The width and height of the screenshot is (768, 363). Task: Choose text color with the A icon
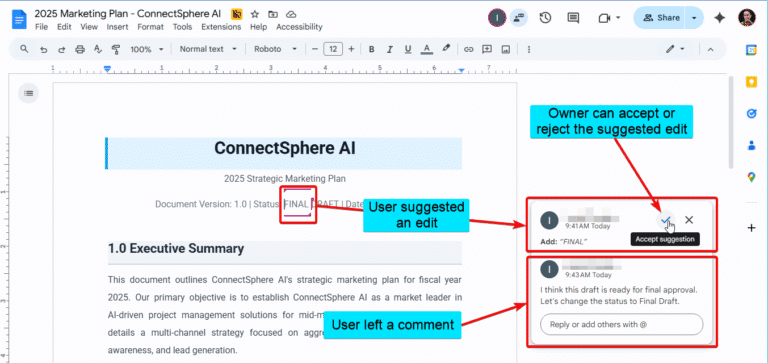coord(427,49)
